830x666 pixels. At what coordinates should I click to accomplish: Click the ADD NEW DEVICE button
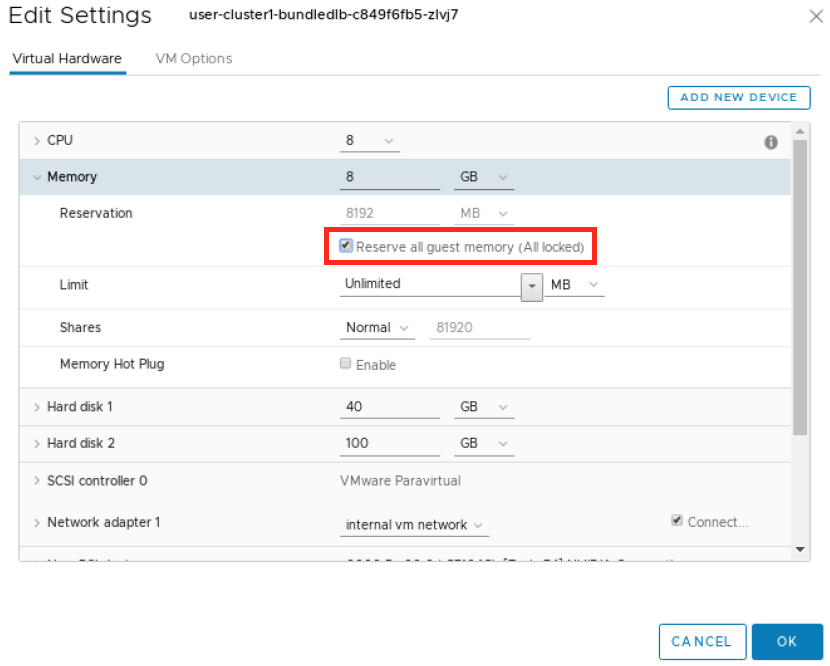pos(738,97)
